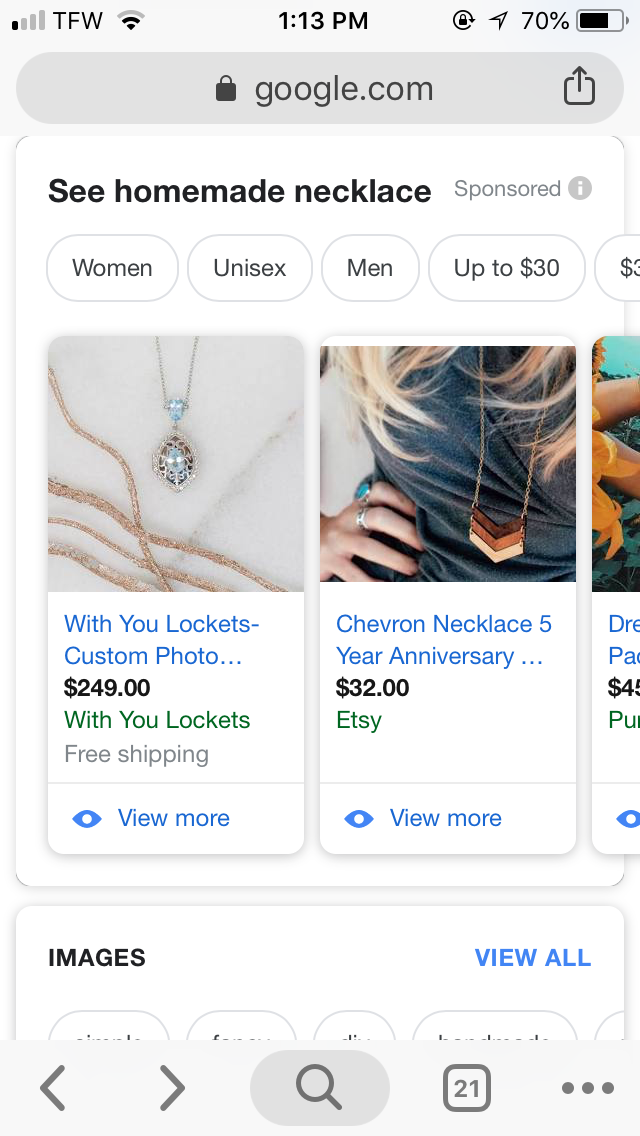Select the Men filter chip
The width and height of the screenshot is (640, 1136).
pos(370,268)
